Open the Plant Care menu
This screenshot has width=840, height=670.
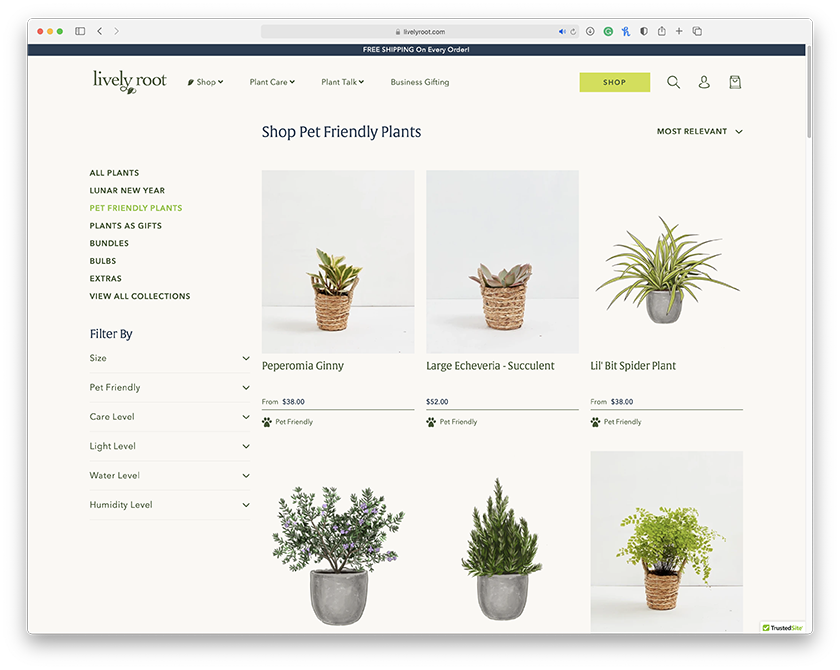pos(271,82)
